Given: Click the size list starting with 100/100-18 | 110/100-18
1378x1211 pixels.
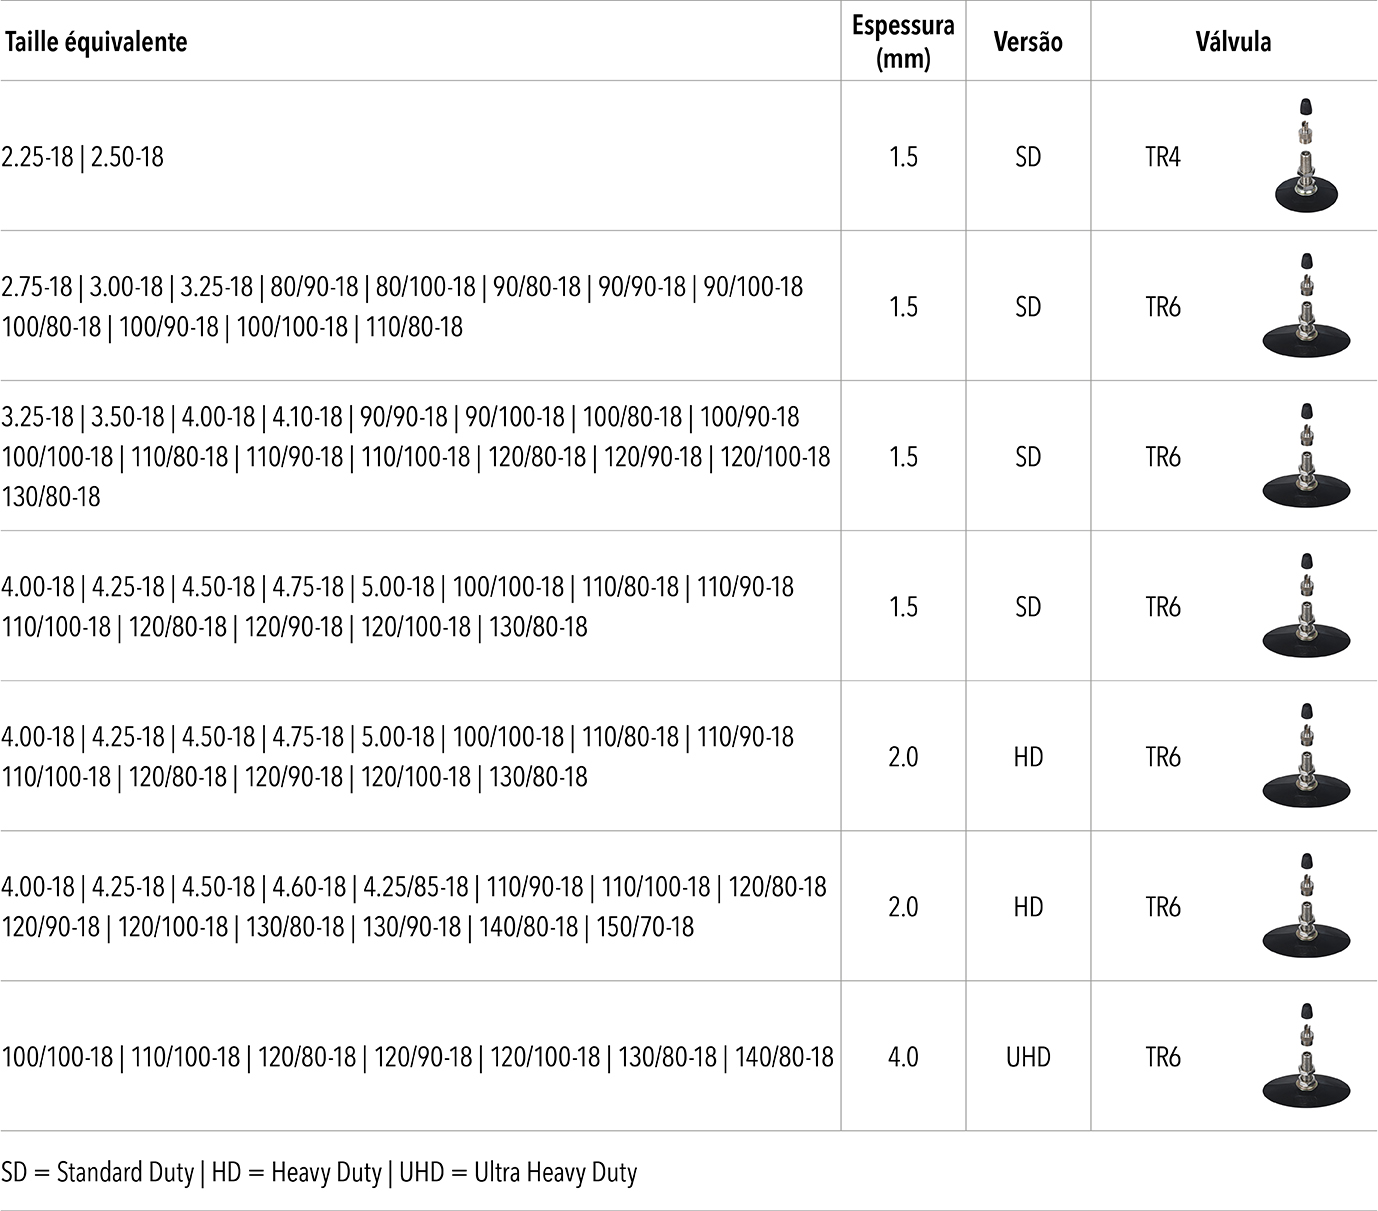Looking at the screenshot, I should [x=417, y=1057].
